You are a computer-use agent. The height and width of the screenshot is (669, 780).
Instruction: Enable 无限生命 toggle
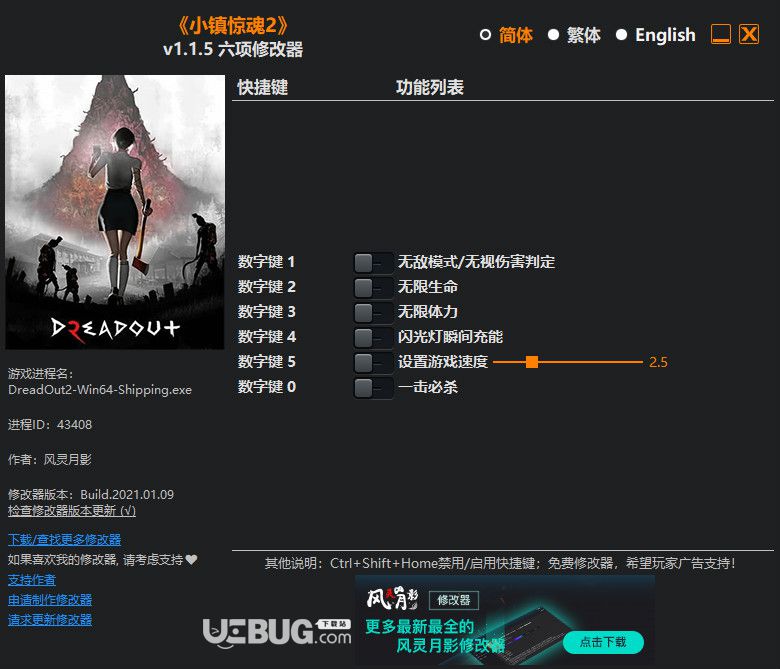pos(373,287)
